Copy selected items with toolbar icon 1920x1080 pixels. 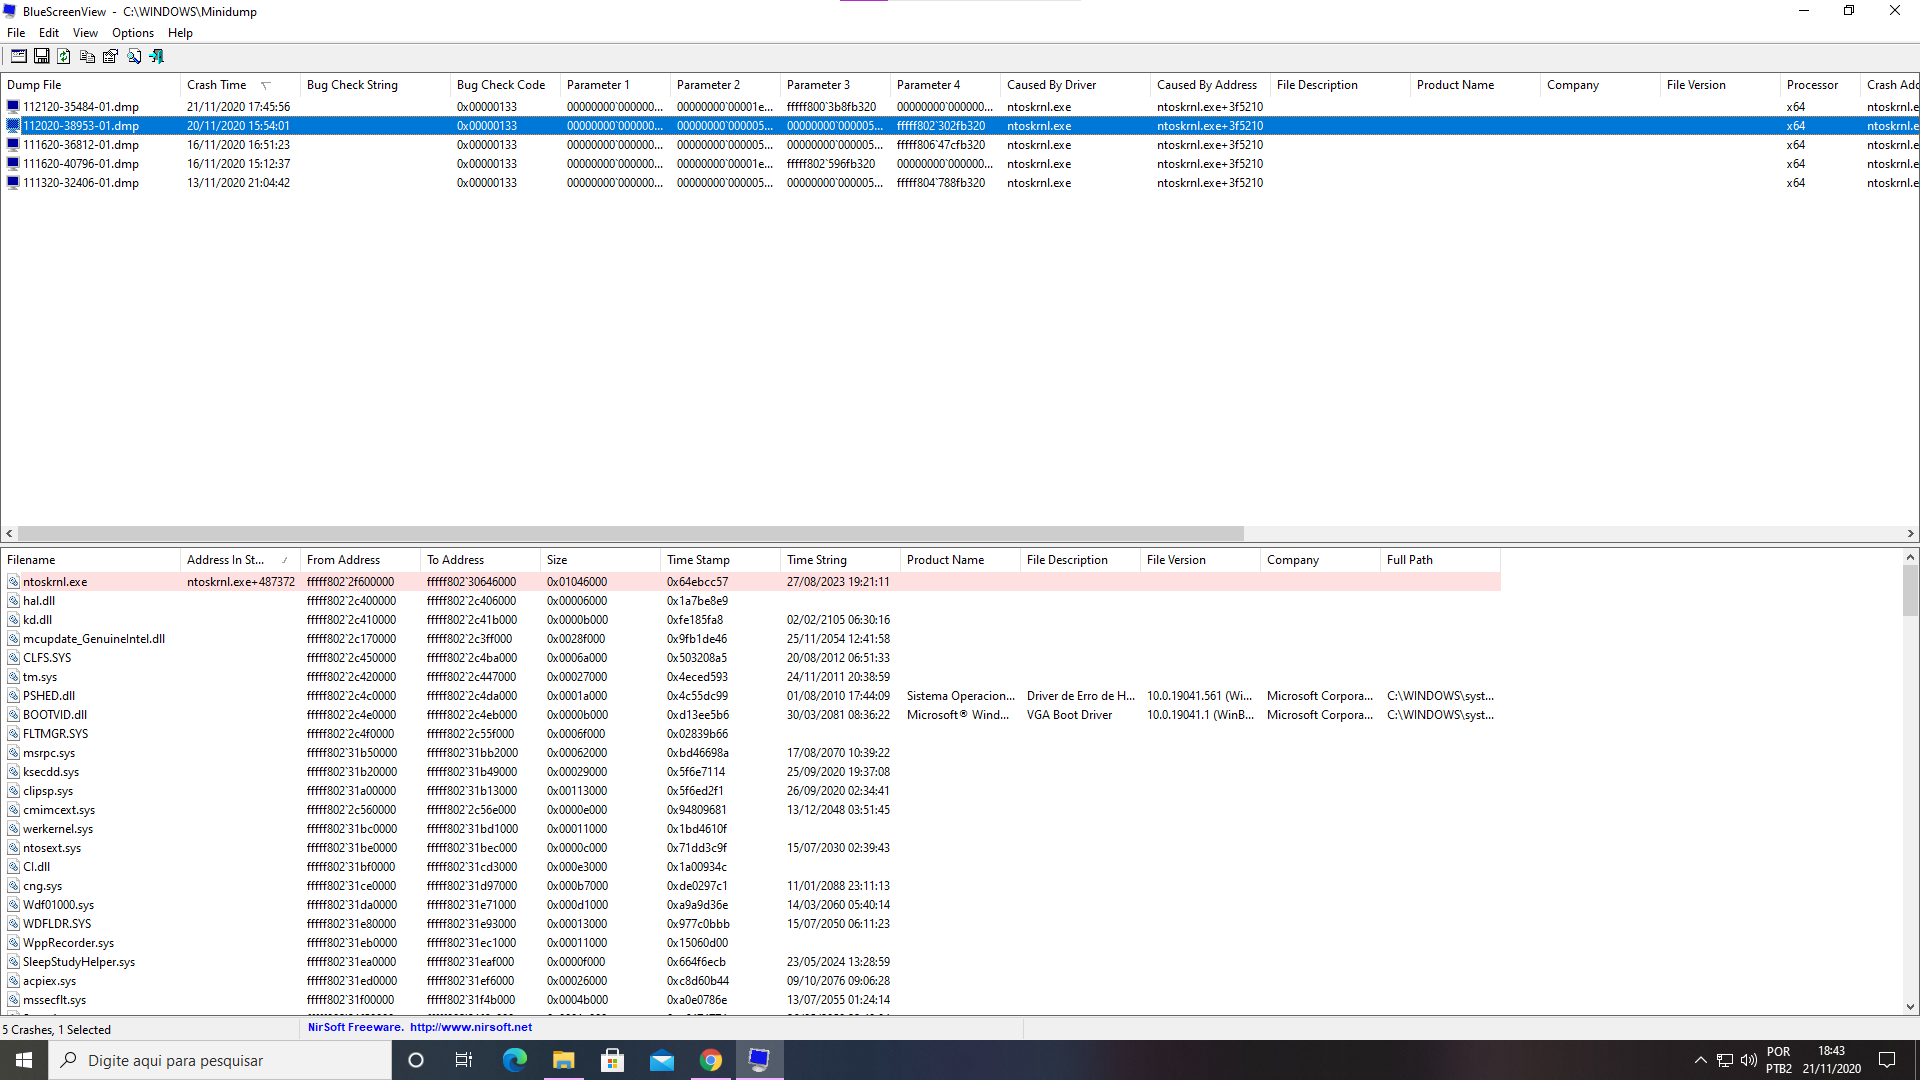88,57
